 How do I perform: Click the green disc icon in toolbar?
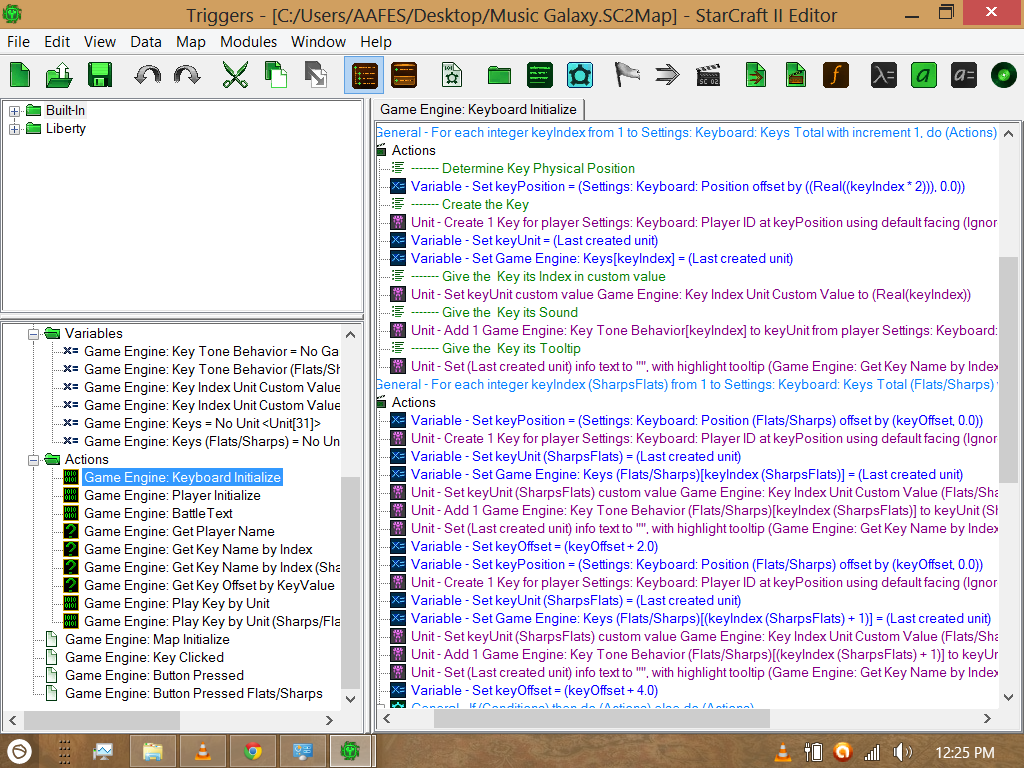pyautogui.click(x=1004, y=75)
